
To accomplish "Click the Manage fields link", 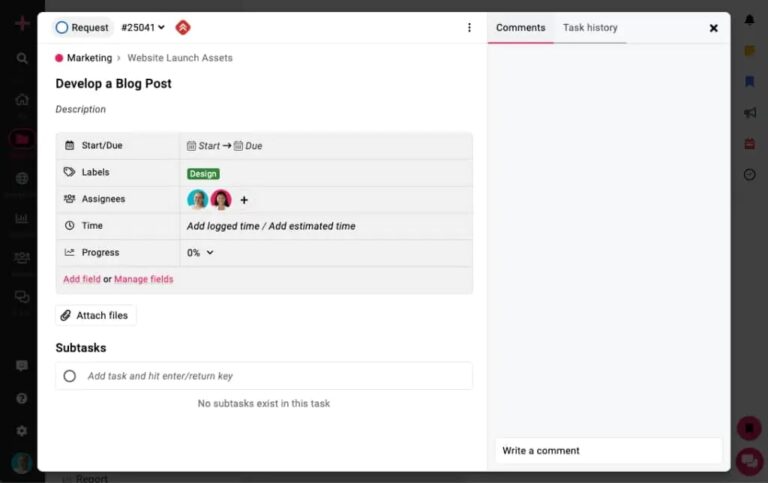I will pos(143,280).
